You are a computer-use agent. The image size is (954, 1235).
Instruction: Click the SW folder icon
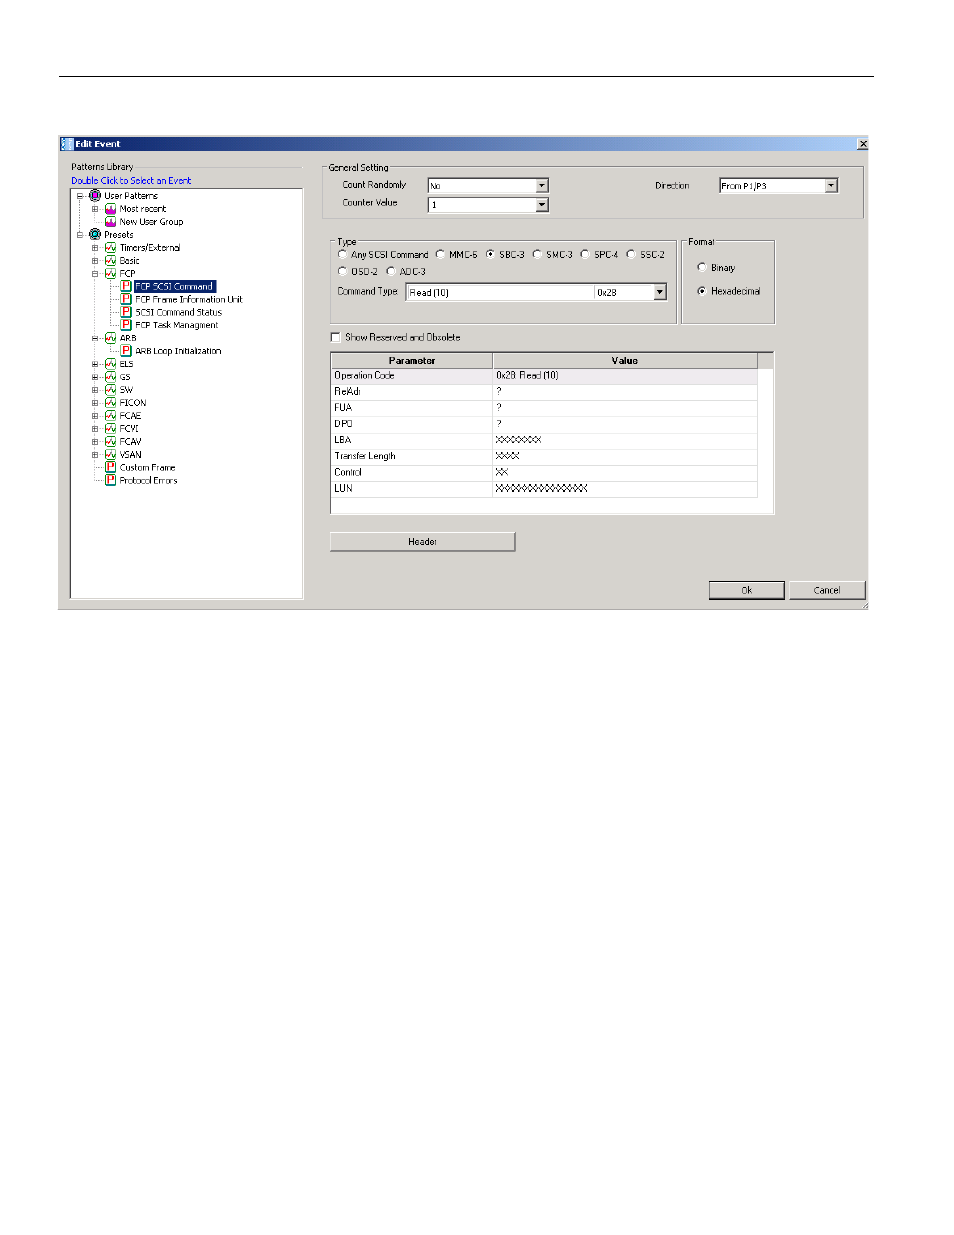click(111, 390)
